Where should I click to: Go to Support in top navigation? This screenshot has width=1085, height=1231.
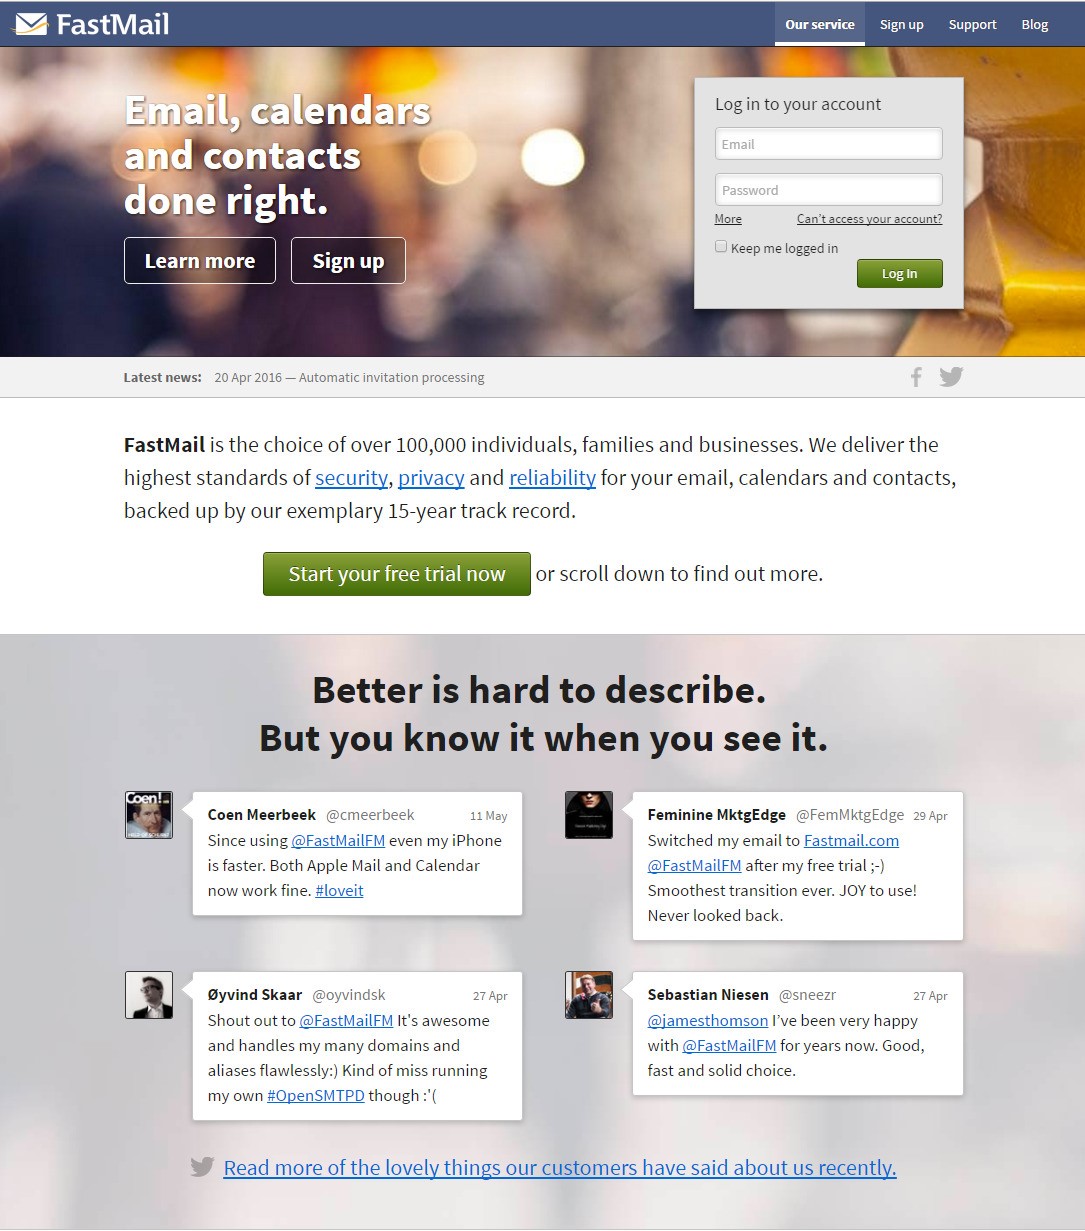click(973, 24)
